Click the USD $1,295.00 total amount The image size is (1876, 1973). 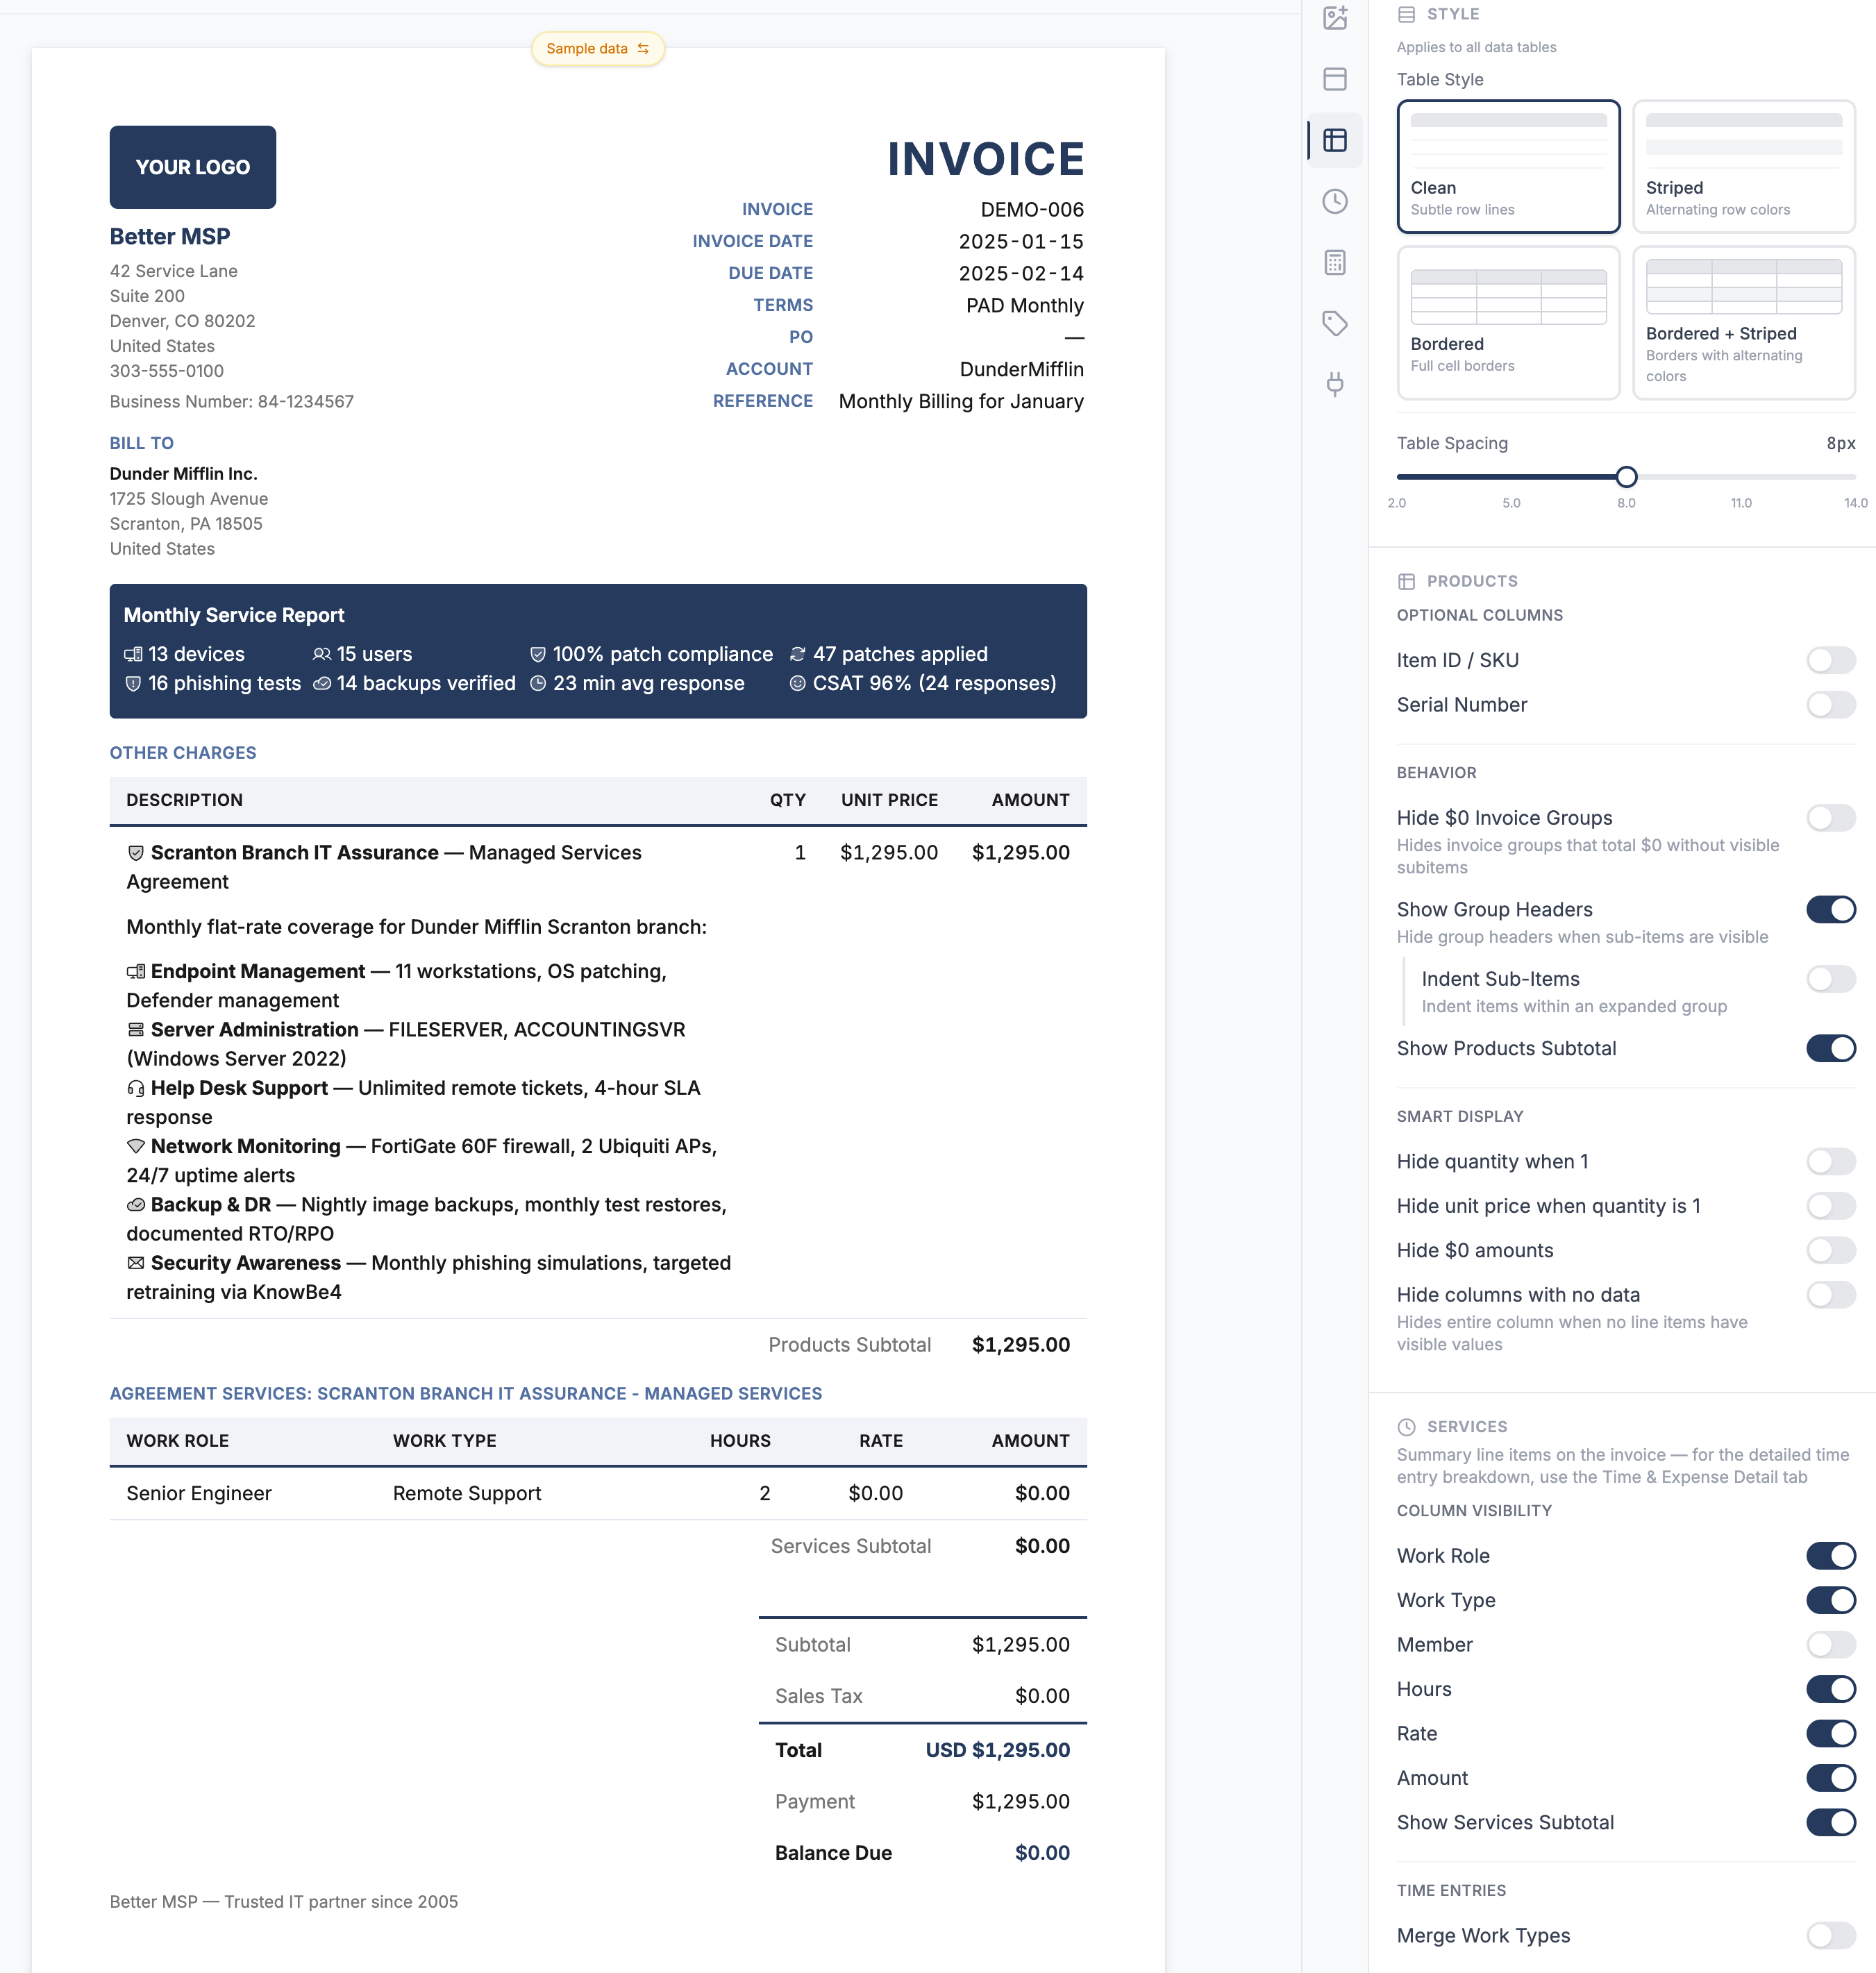coord(997,1750)
